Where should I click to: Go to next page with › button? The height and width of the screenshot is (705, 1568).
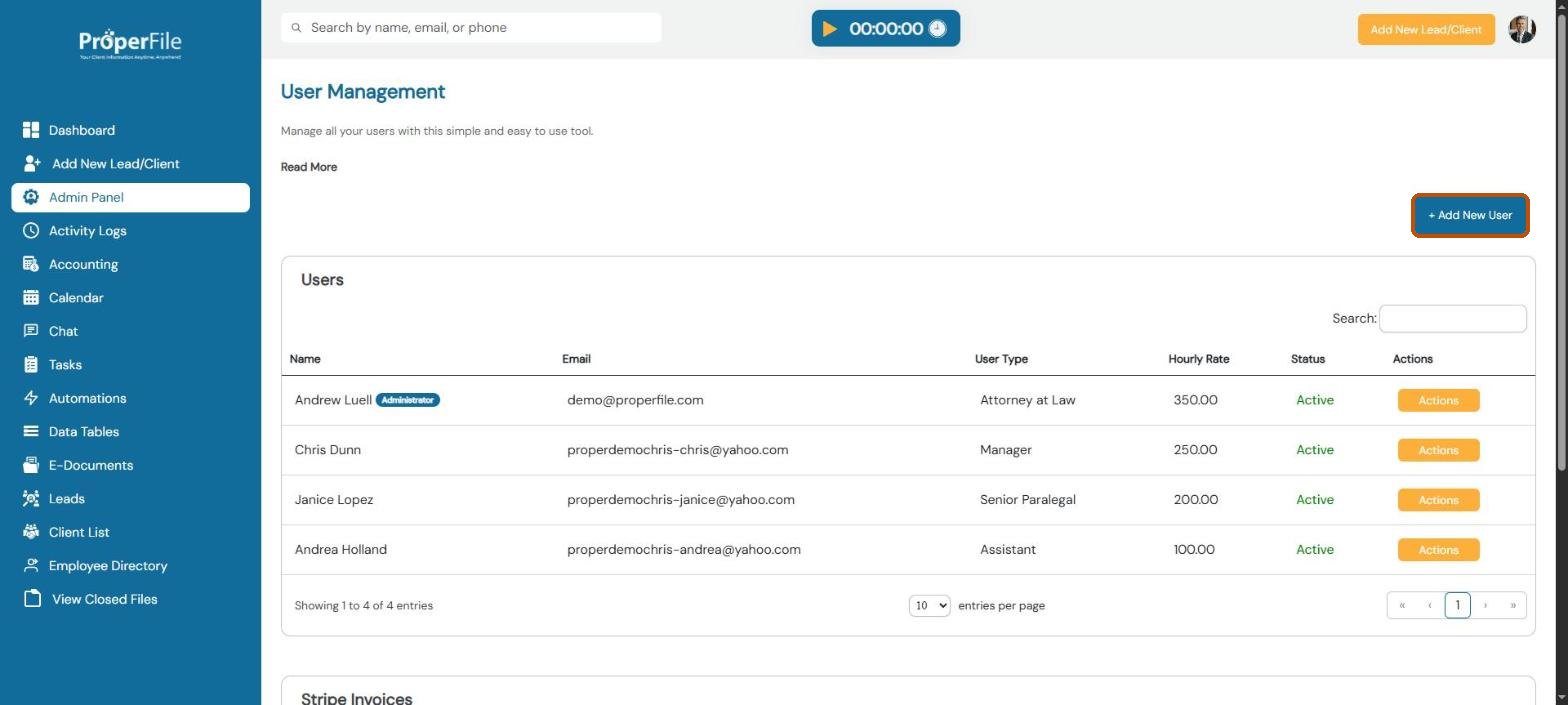pyautogui.click(x=1485, y=605)
